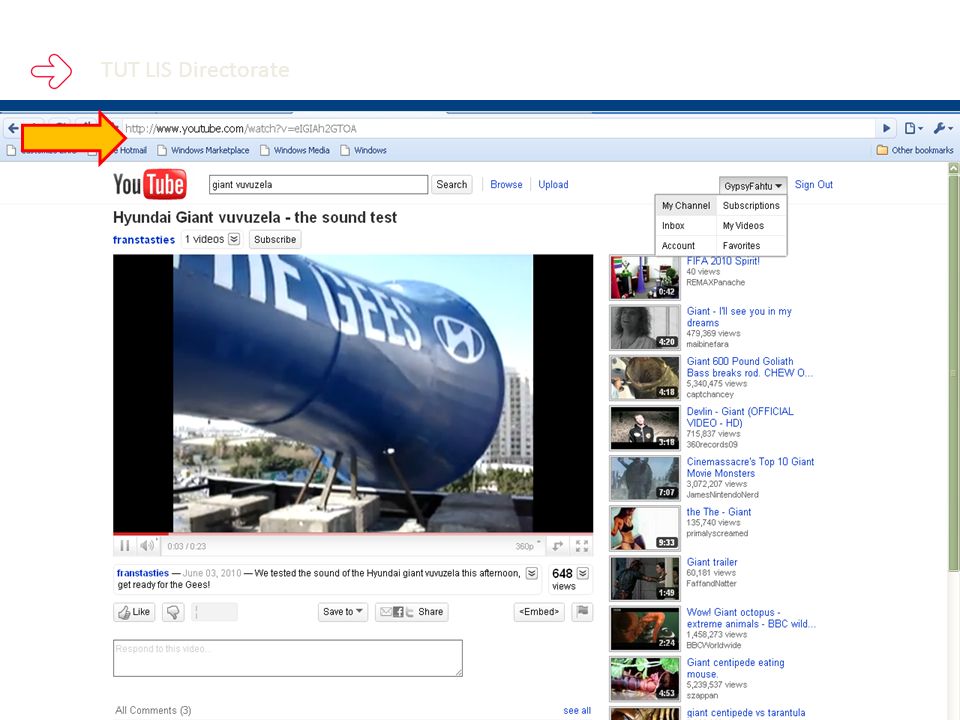Open fullscreen mode on the video player
The image size is (960, 720).
click(582, 546)
